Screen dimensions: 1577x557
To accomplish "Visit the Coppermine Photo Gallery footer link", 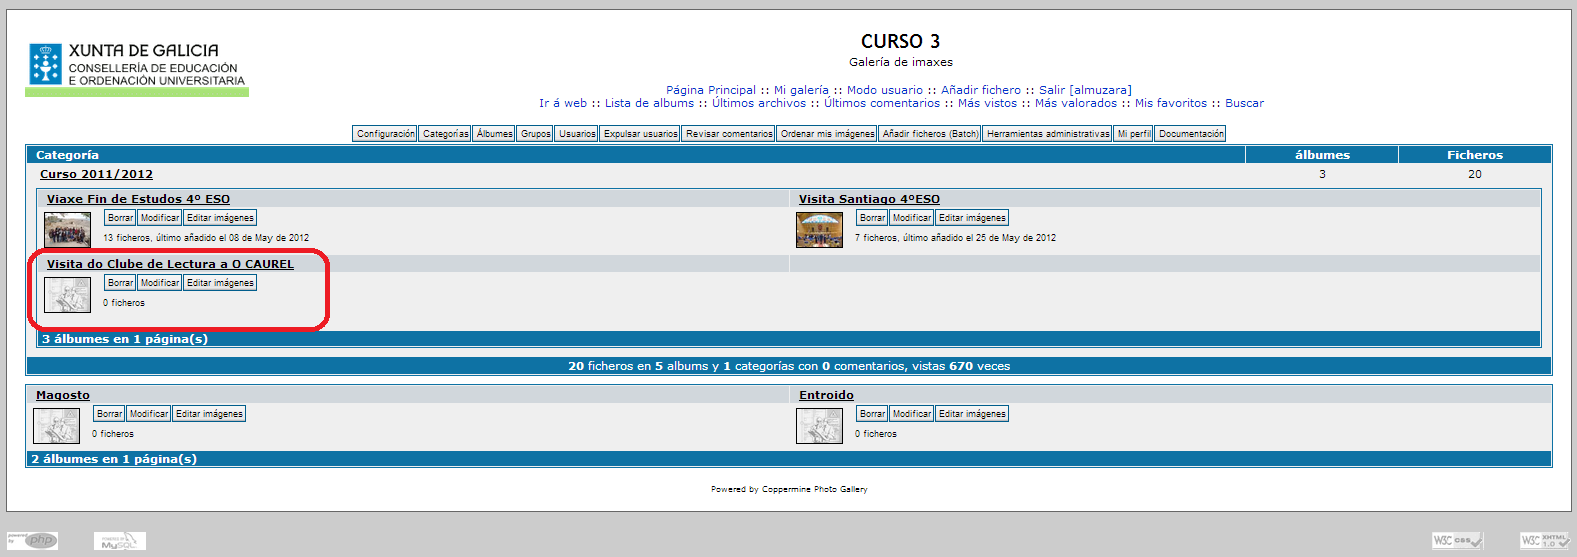I will [x=814, y=490].
